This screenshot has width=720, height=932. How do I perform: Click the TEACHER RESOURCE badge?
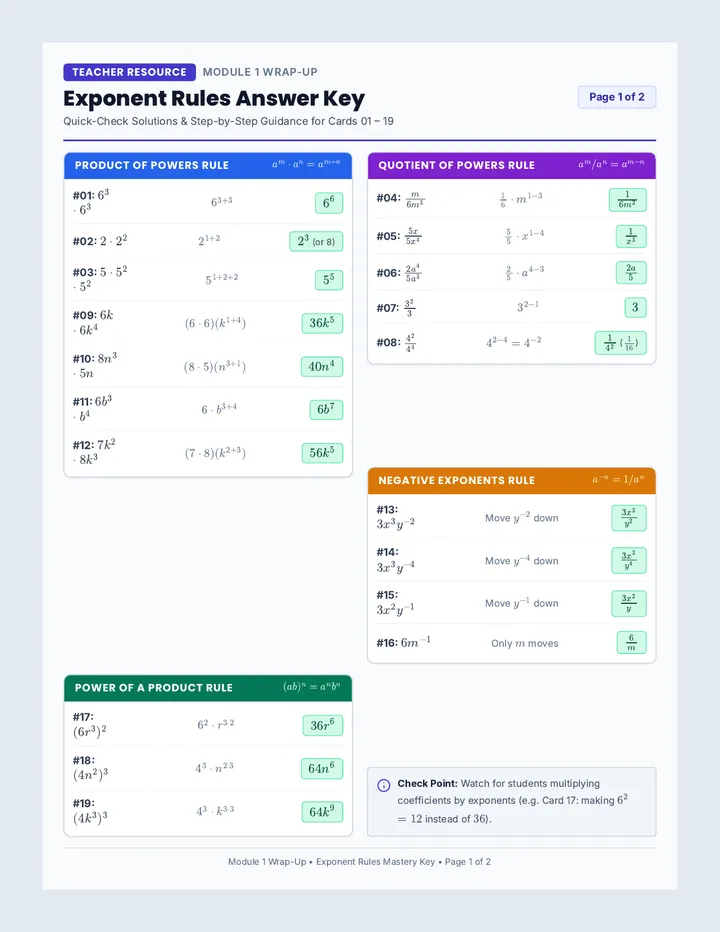pos(130,72)
